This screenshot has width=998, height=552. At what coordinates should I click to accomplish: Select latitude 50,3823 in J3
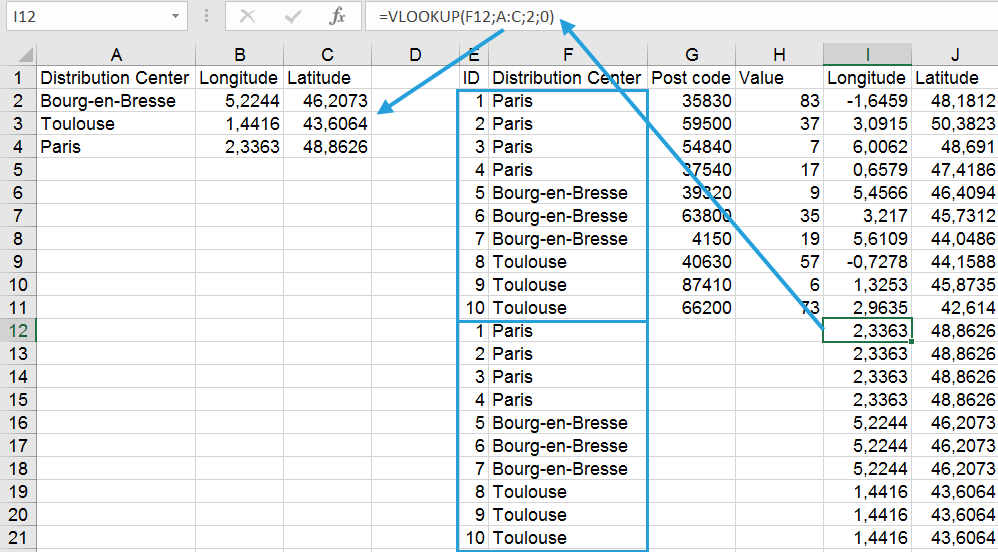click(x=955, y=124)
